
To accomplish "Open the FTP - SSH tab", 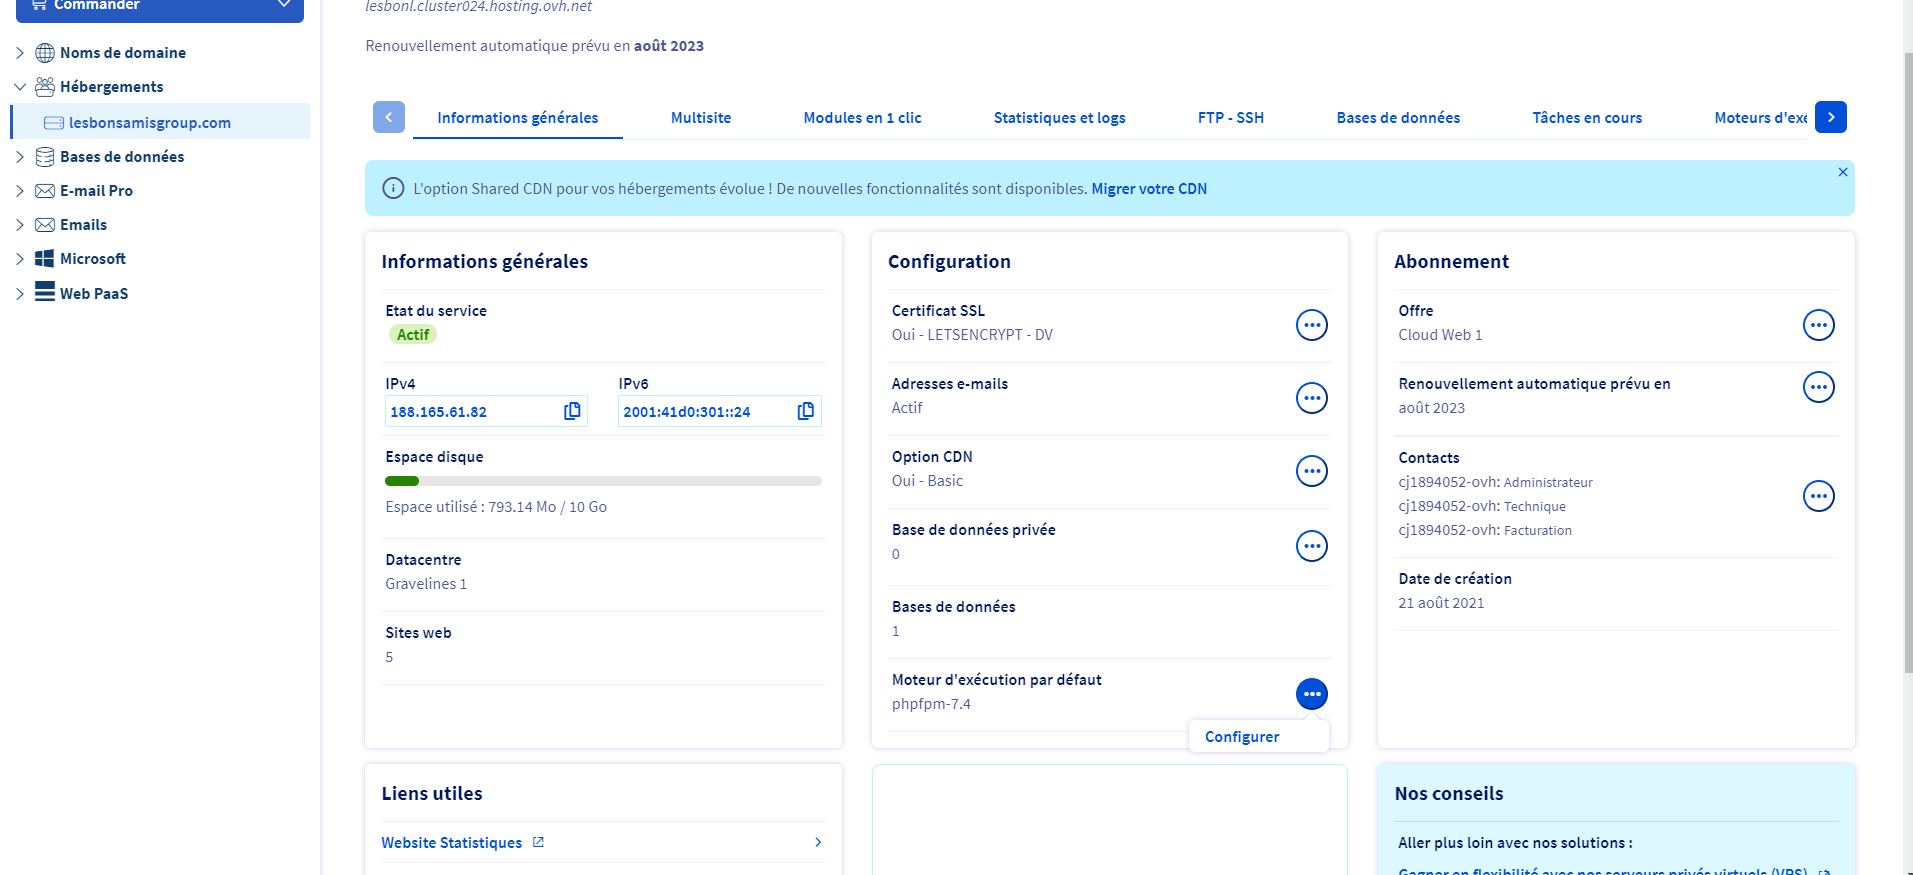I will click(1230, 118).
